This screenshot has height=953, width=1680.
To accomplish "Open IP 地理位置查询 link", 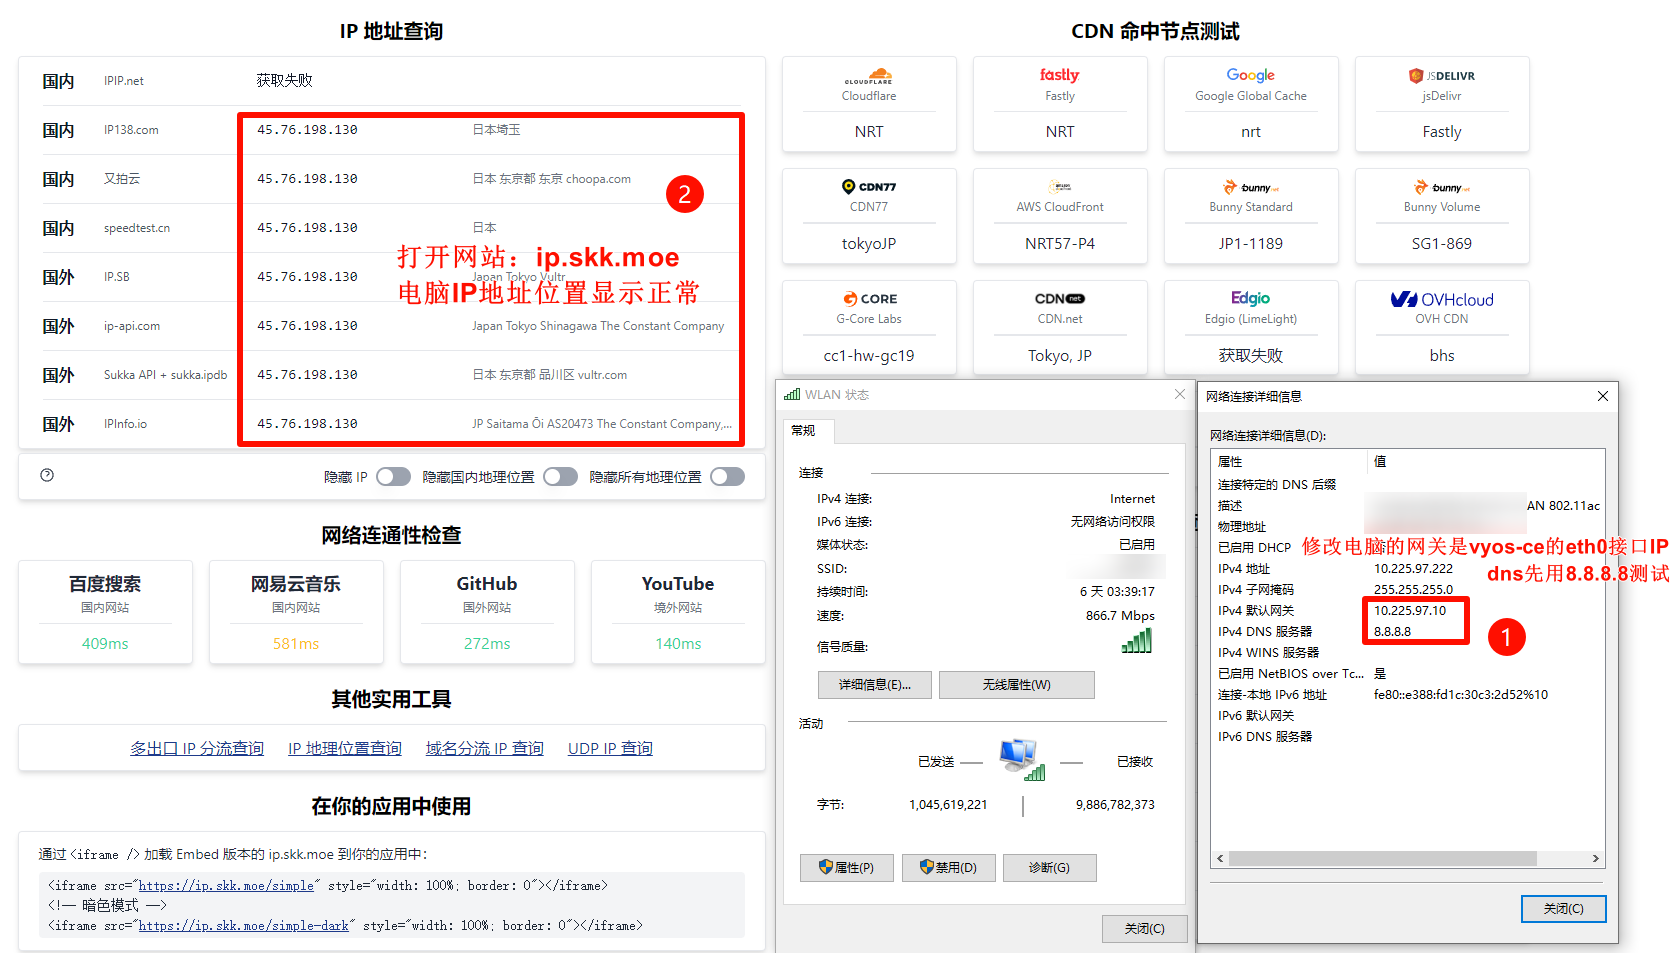I will point(345,749).
